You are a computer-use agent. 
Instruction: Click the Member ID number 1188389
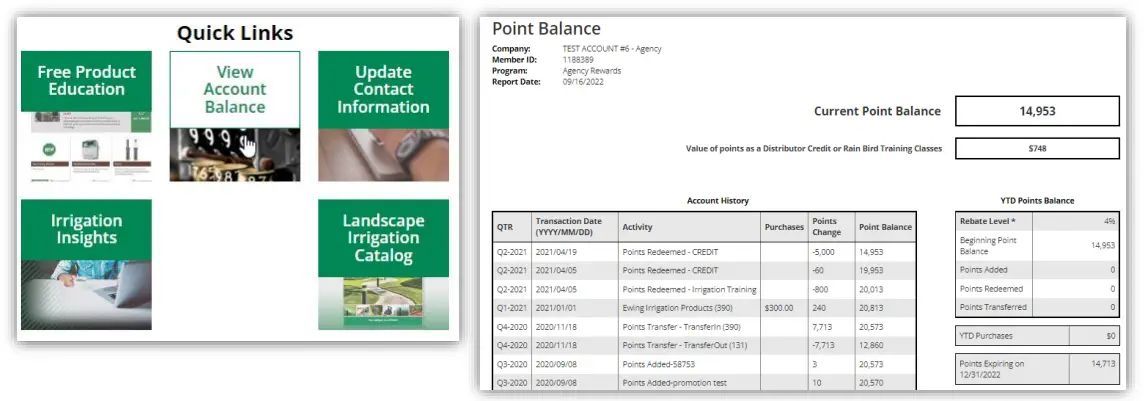tap(579, 60)
